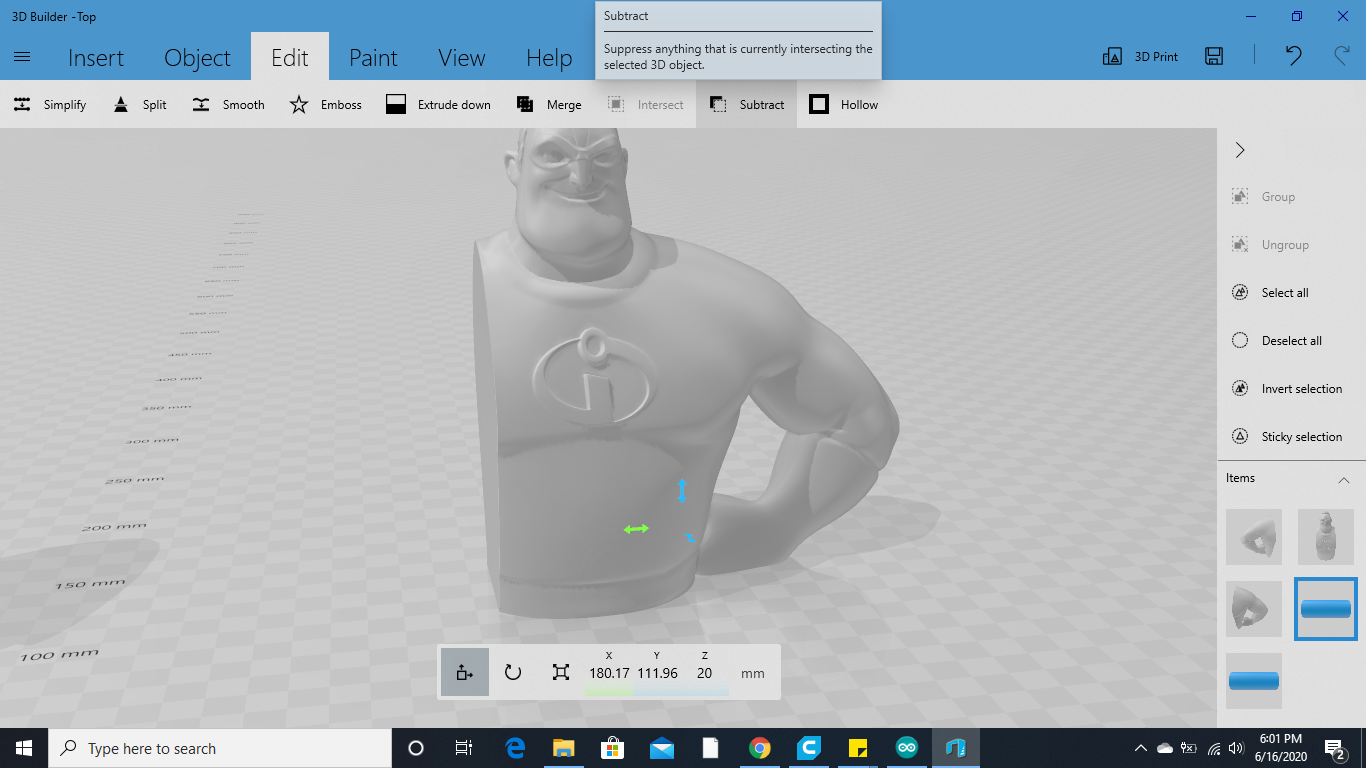Image resolution: width=1366 pixels, height=768 pixels.
Task: Deselect all objects
Action: (x=1285, y=340)
